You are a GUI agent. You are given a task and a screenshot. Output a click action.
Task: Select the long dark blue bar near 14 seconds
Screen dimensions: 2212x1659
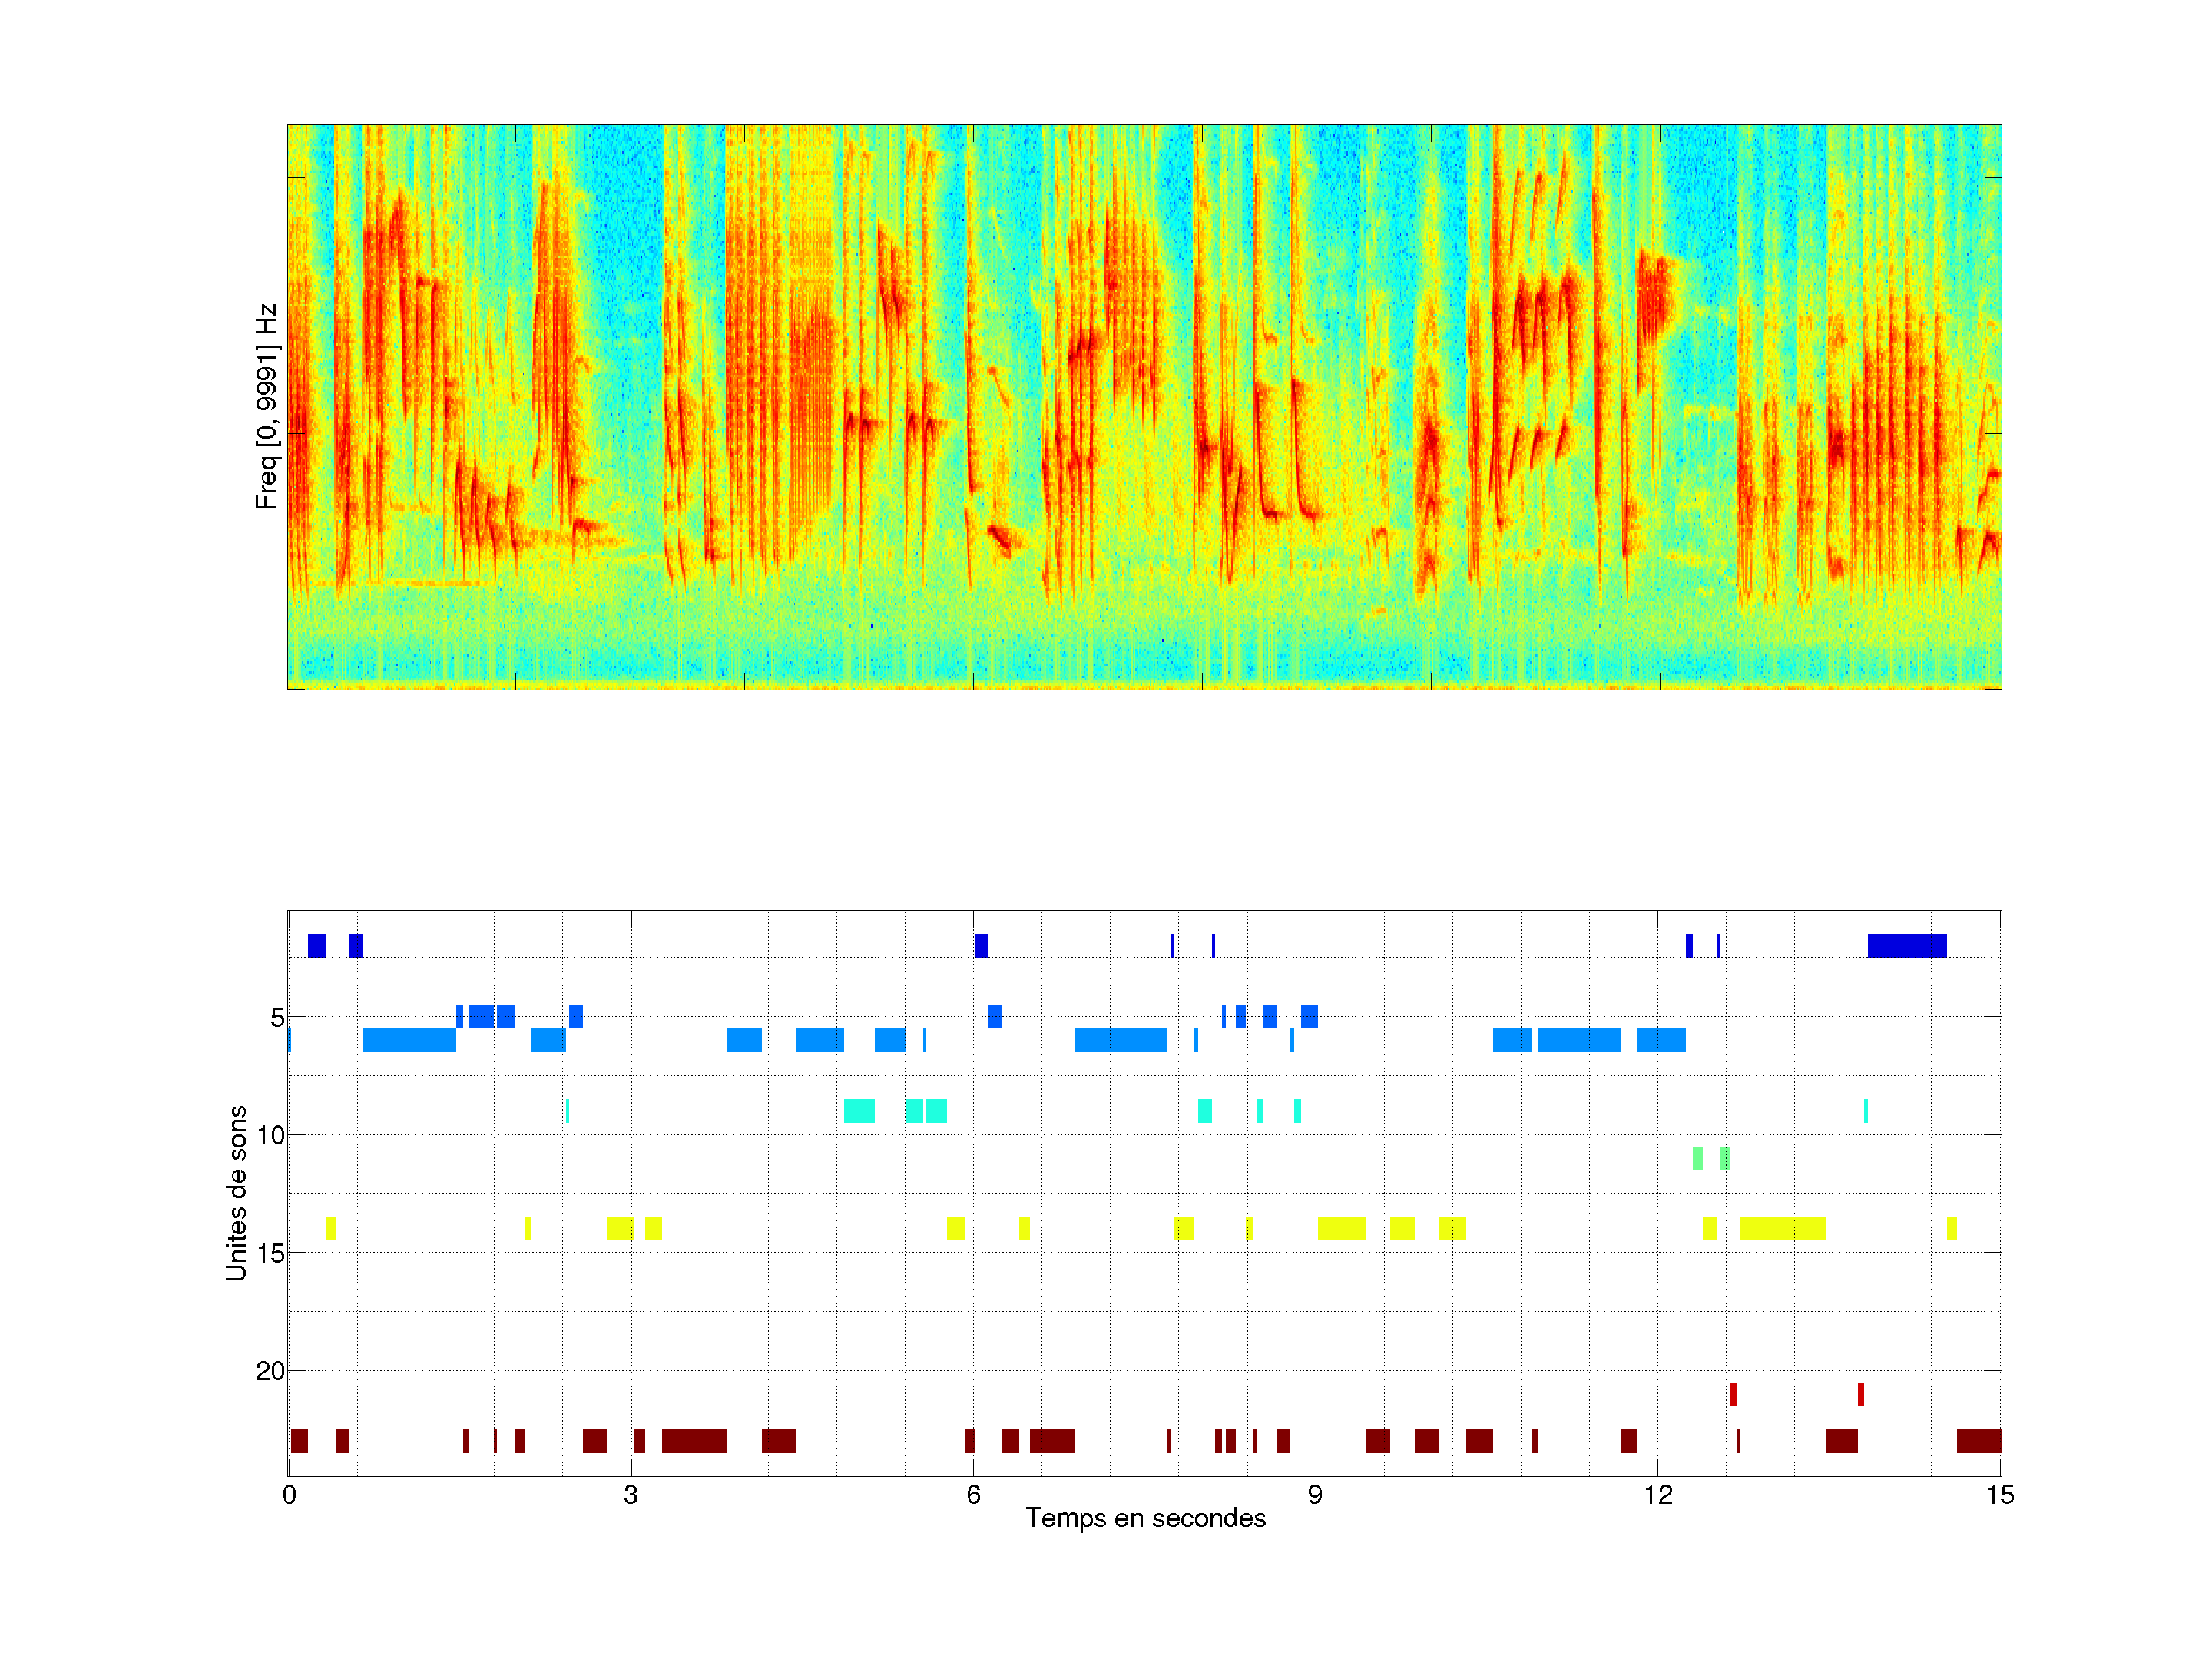pos(1906,945)
